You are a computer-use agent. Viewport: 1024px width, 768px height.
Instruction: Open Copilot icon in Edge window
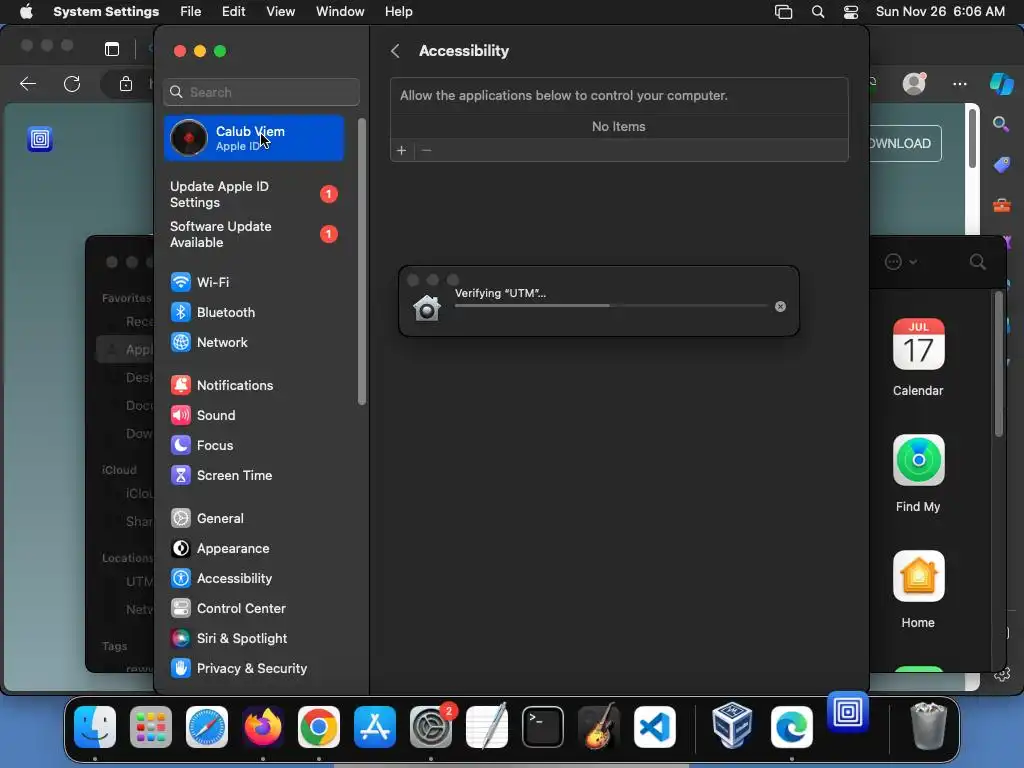(x=1002, y=84)
